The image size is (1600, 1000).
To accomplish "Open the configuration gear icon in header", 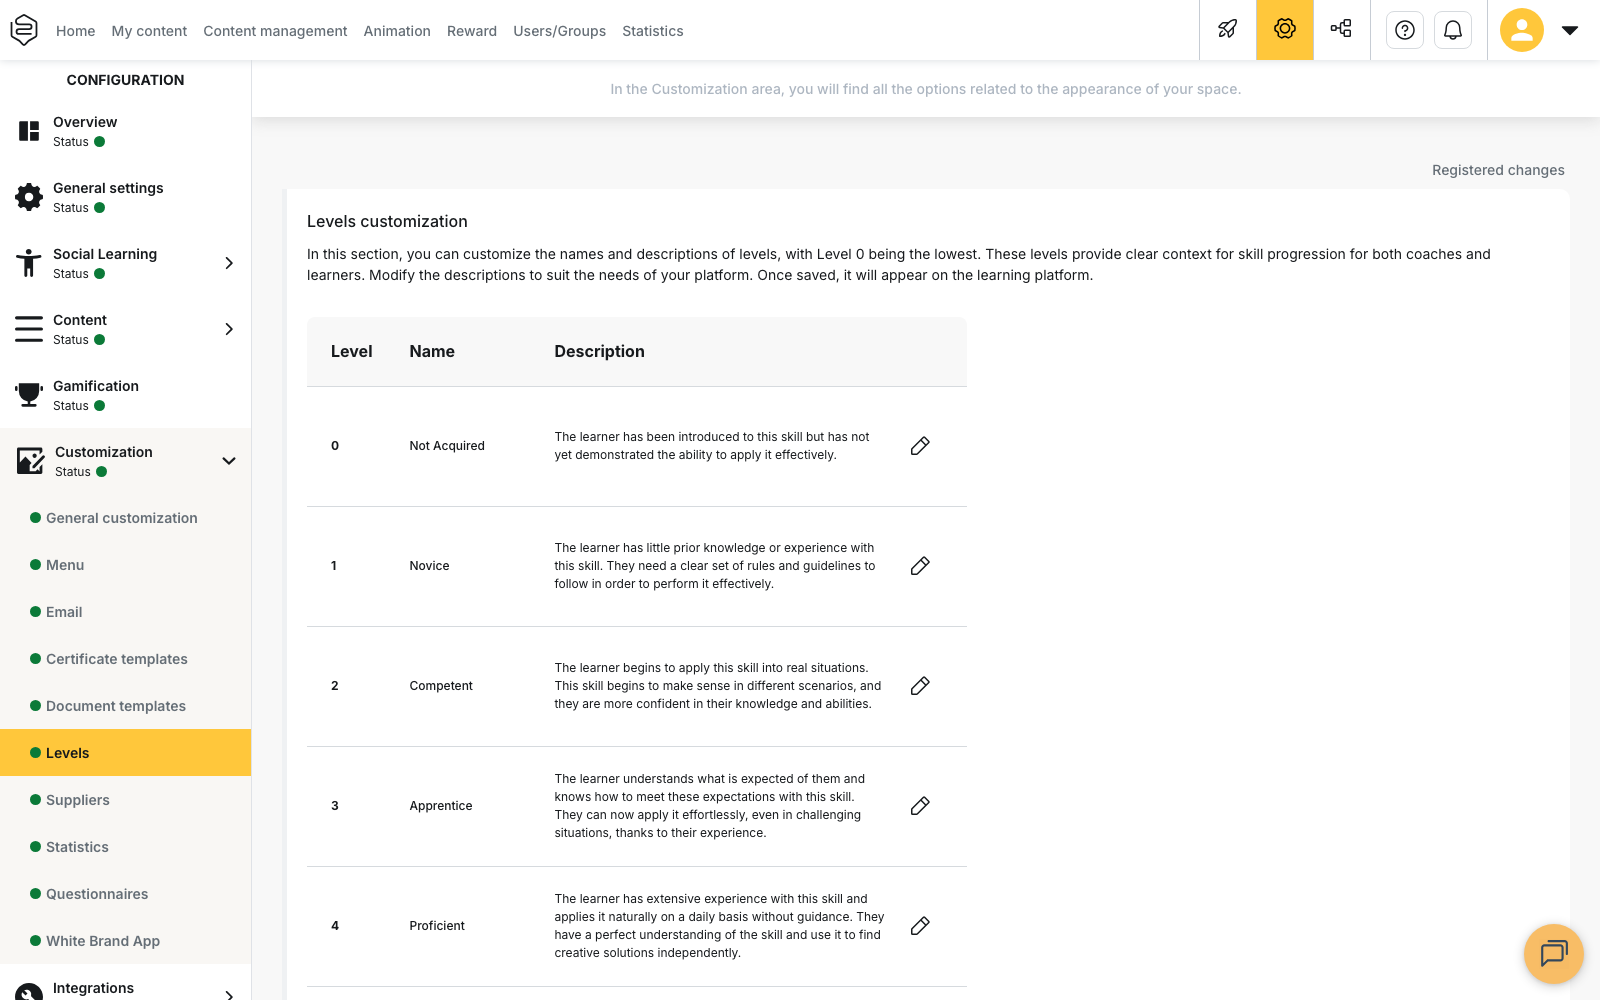I will (x=1285, y=30).
